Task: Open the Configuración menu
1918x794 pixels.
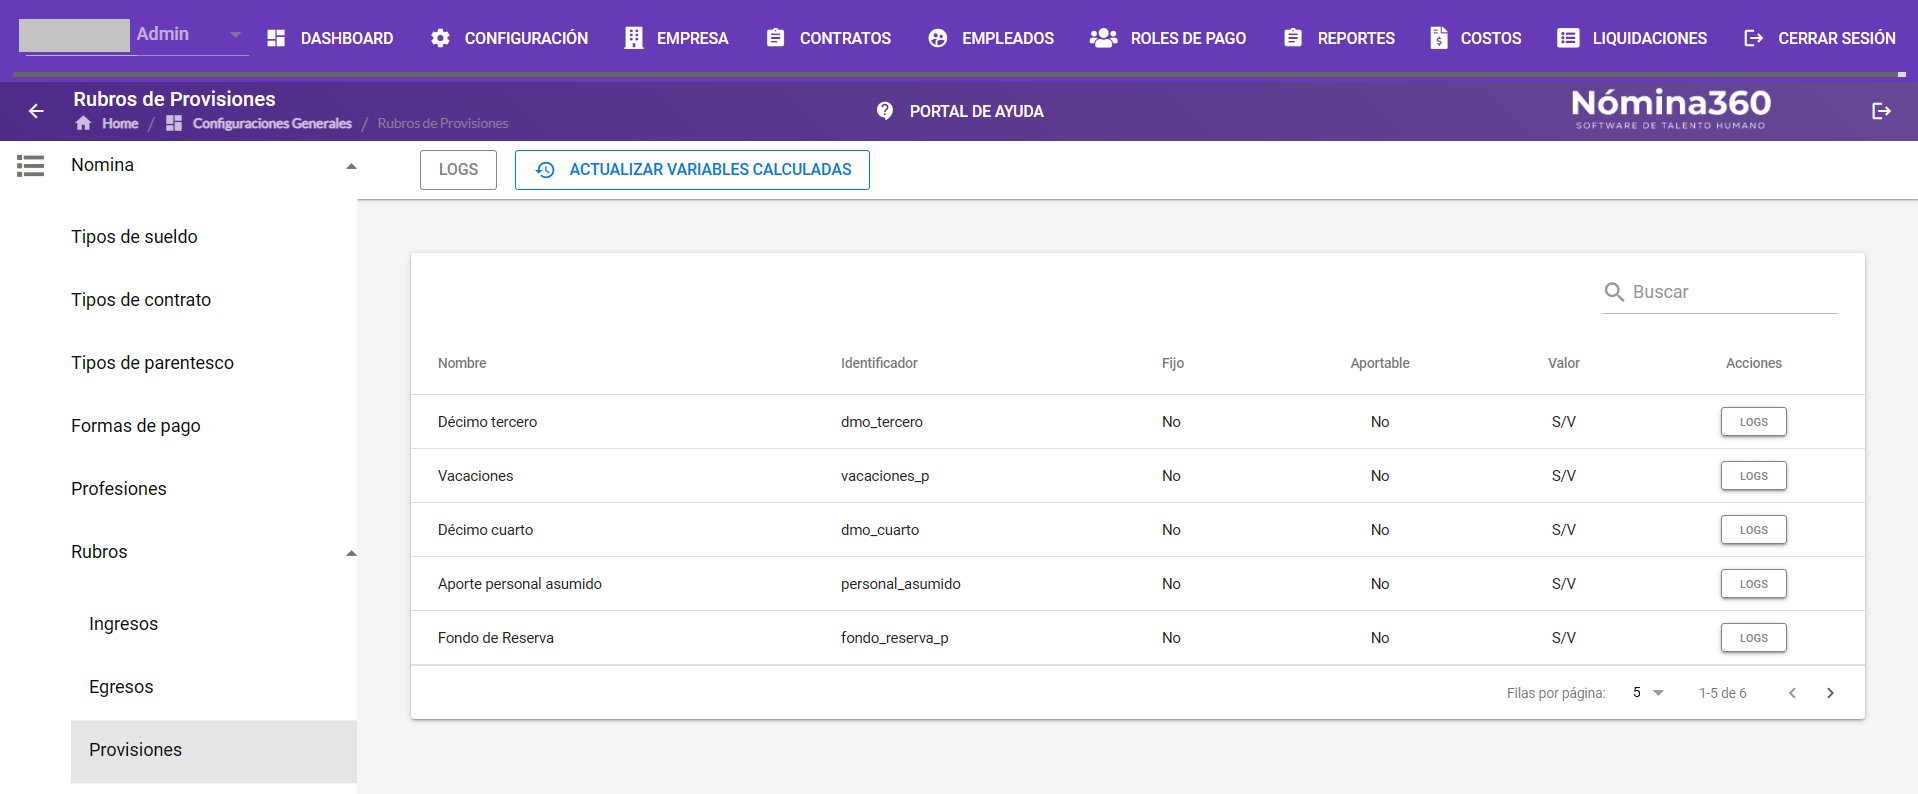Action: click(510, 38)
